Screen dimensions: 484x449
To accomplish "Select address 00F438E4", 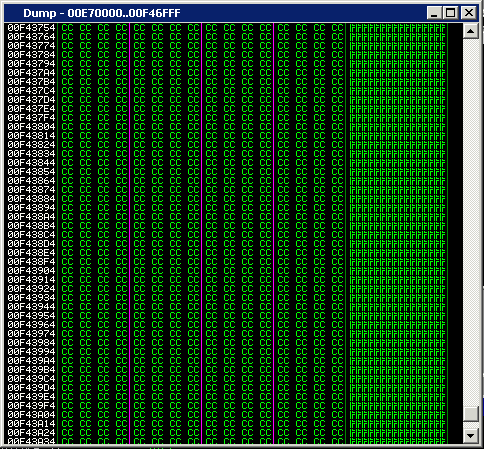I will coord(31,253).
